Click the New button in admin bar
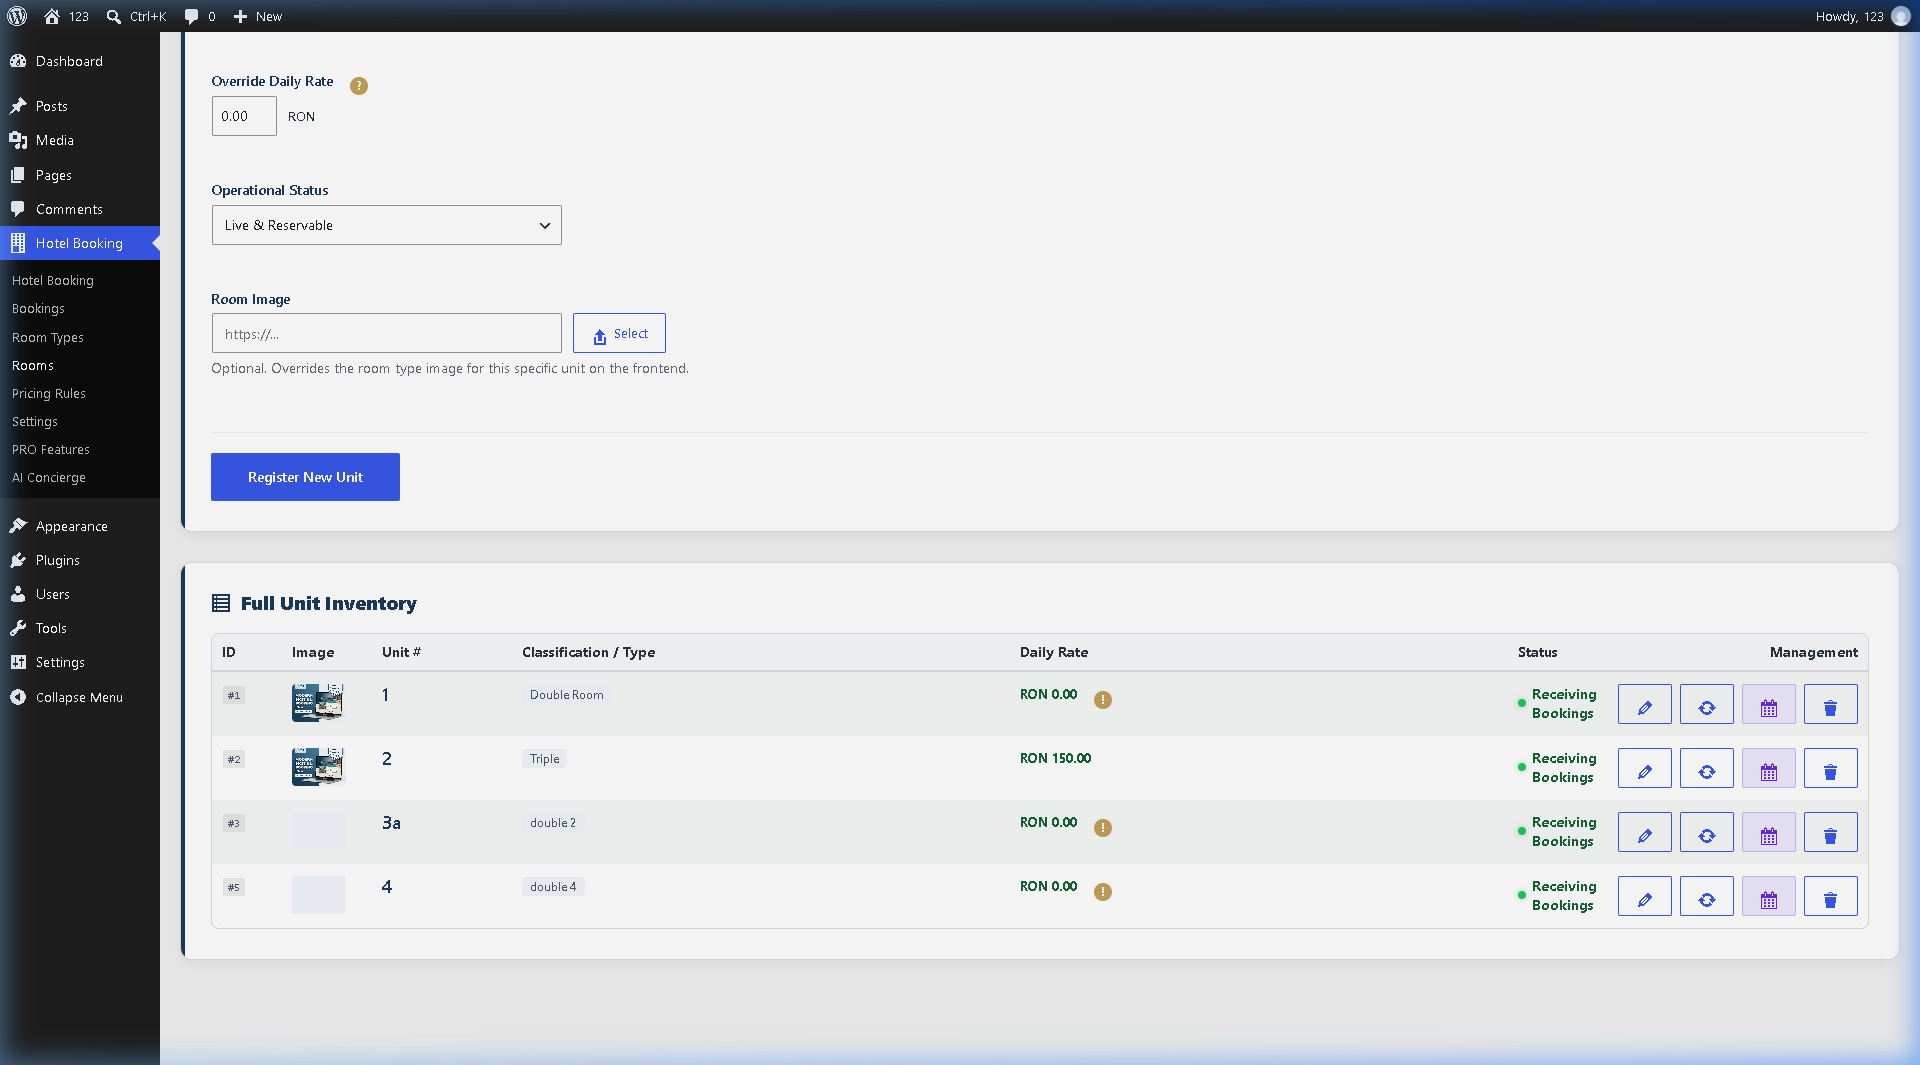 pos(258,16)
